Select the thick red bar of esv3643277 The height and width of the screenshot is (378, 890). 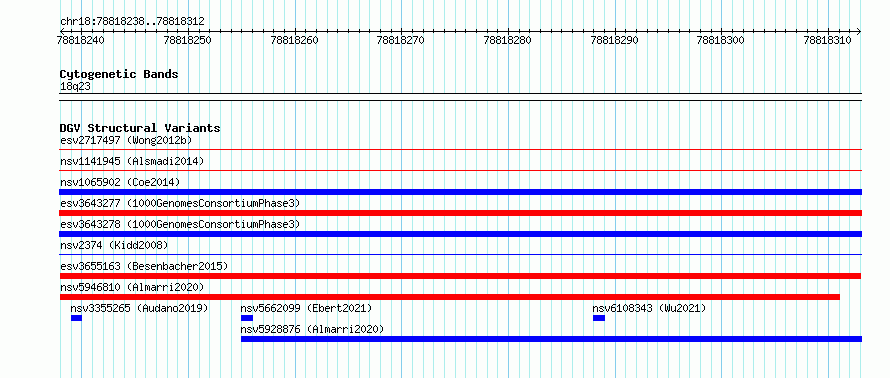(x=461, y=213)
